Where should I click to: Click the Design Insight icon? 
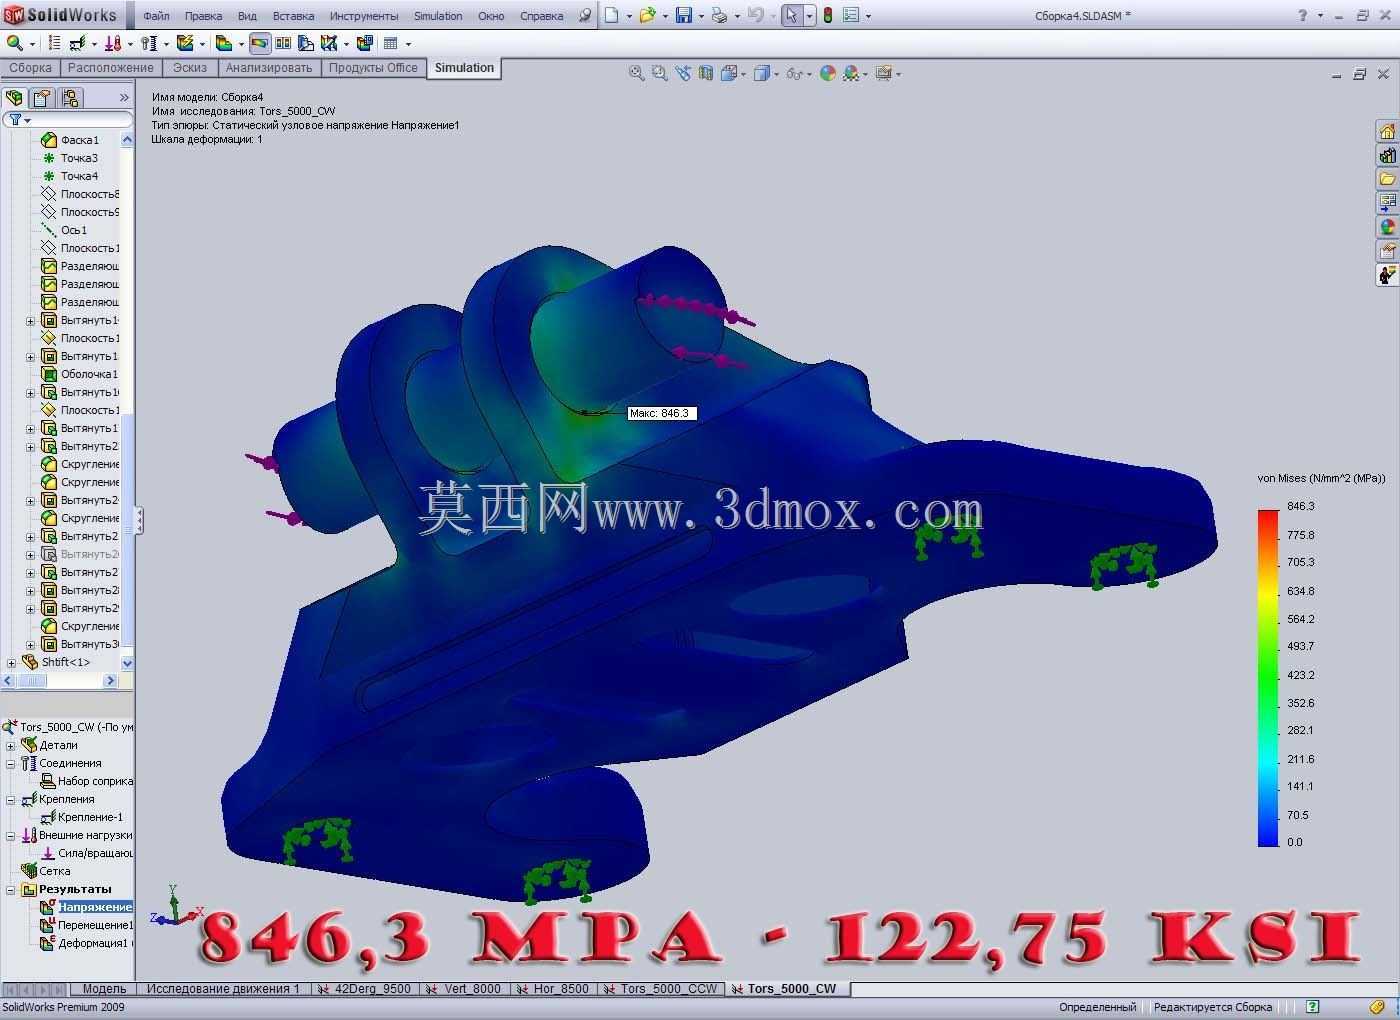[305, 43]
